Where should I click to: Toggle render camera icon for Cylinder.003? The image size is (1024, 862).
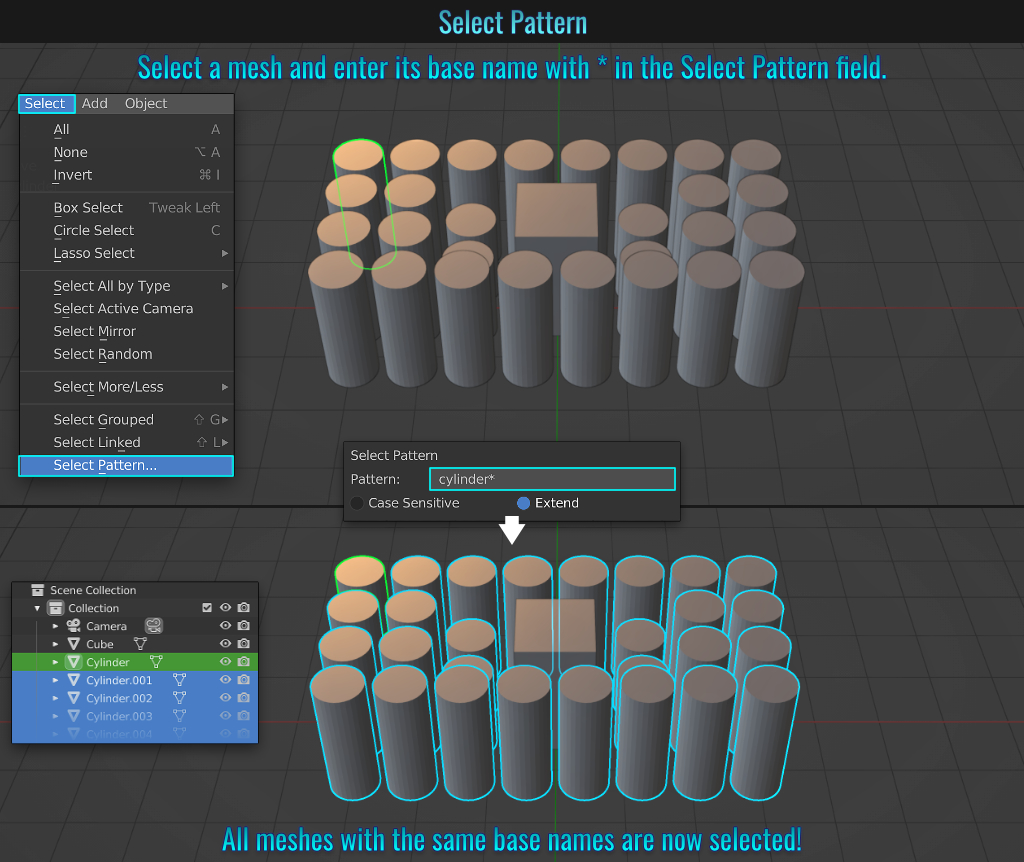click(x=244, y=715)
